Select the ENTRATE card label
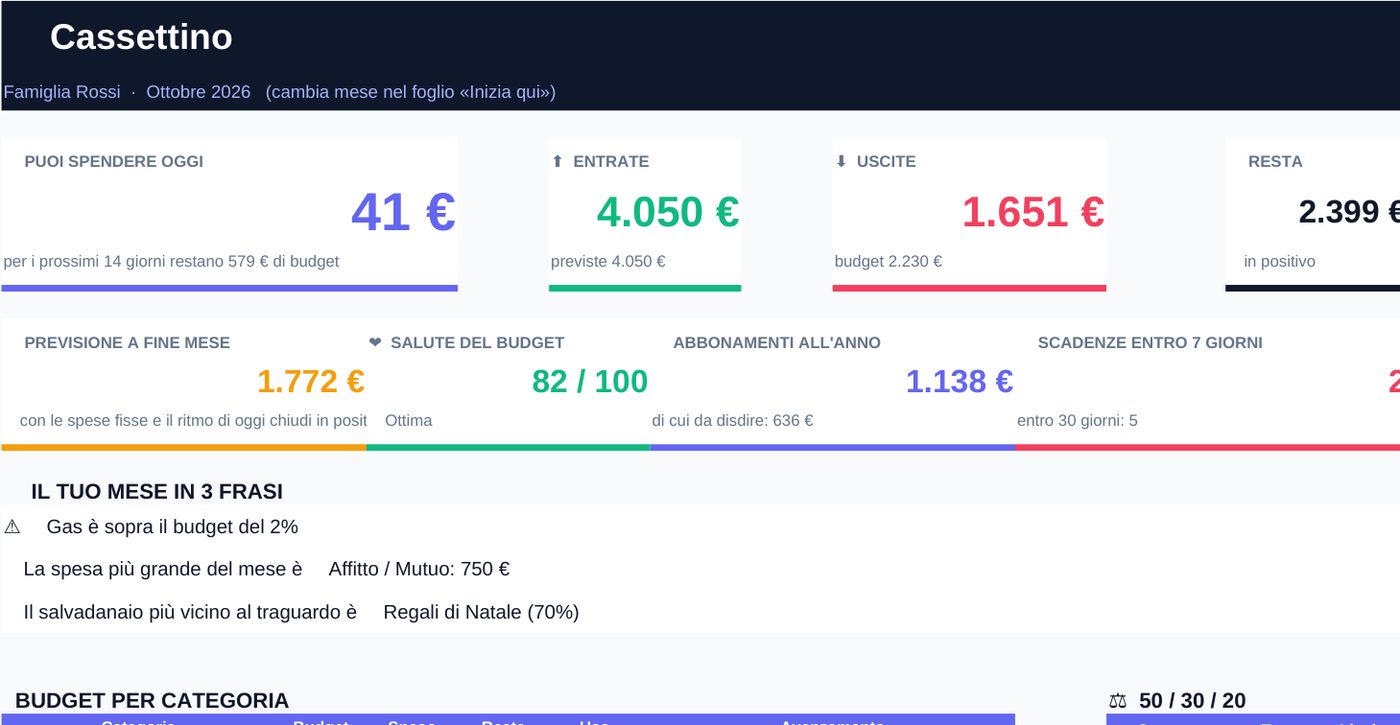Viewport: 1400px width, 725px height. [x=611, y=161]
